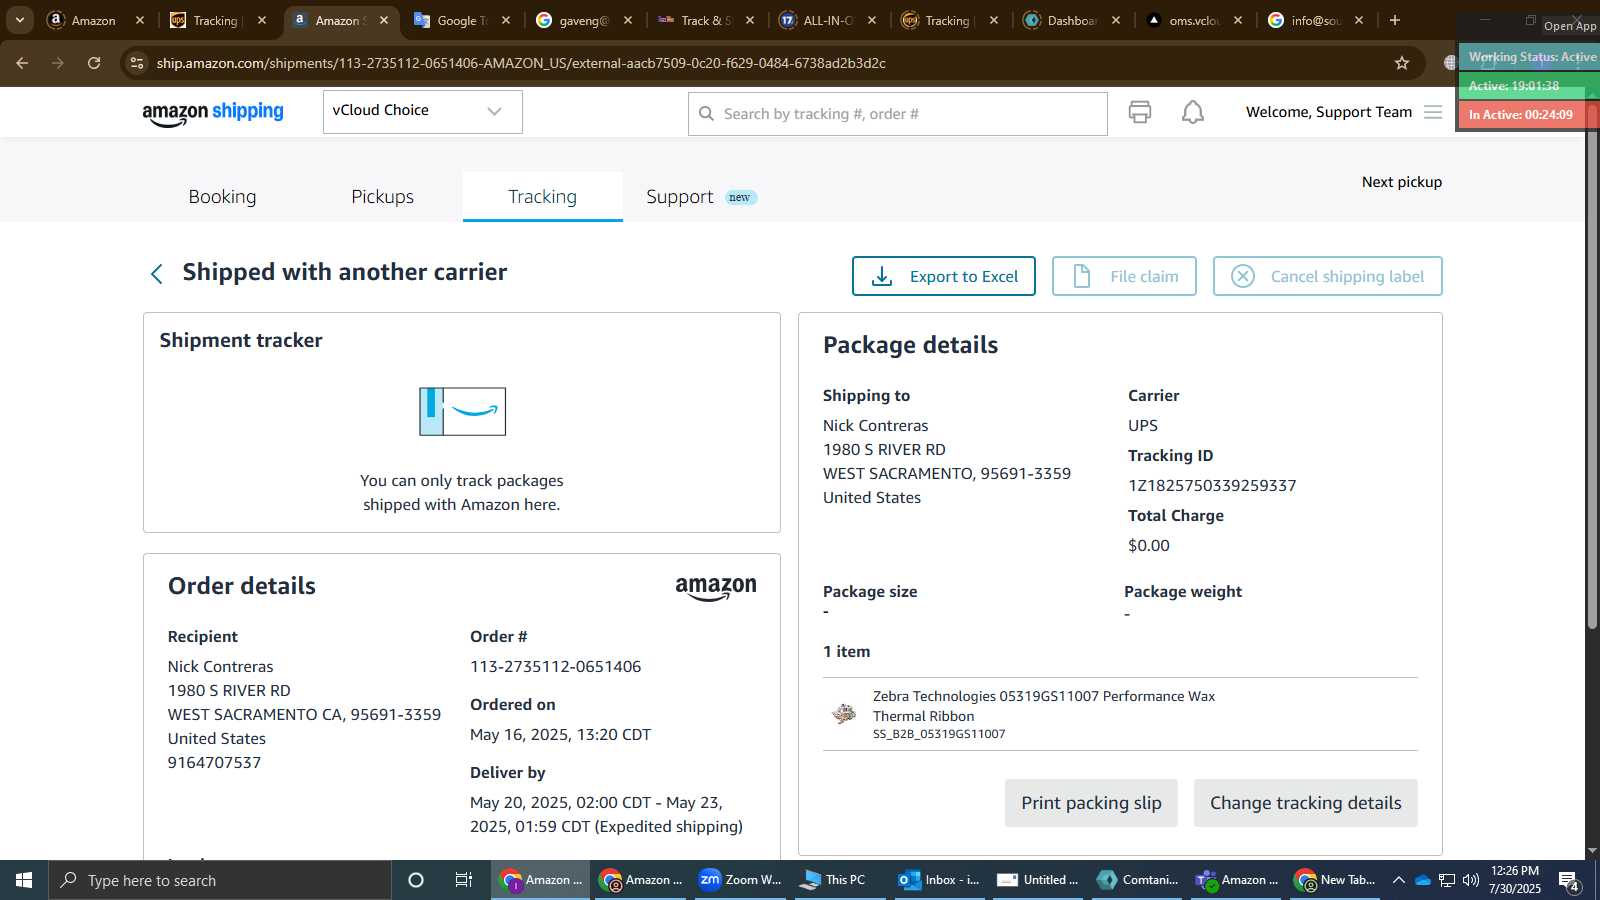Click Export to Excel button
This screenshot has height=900, width=1600.
943,276
